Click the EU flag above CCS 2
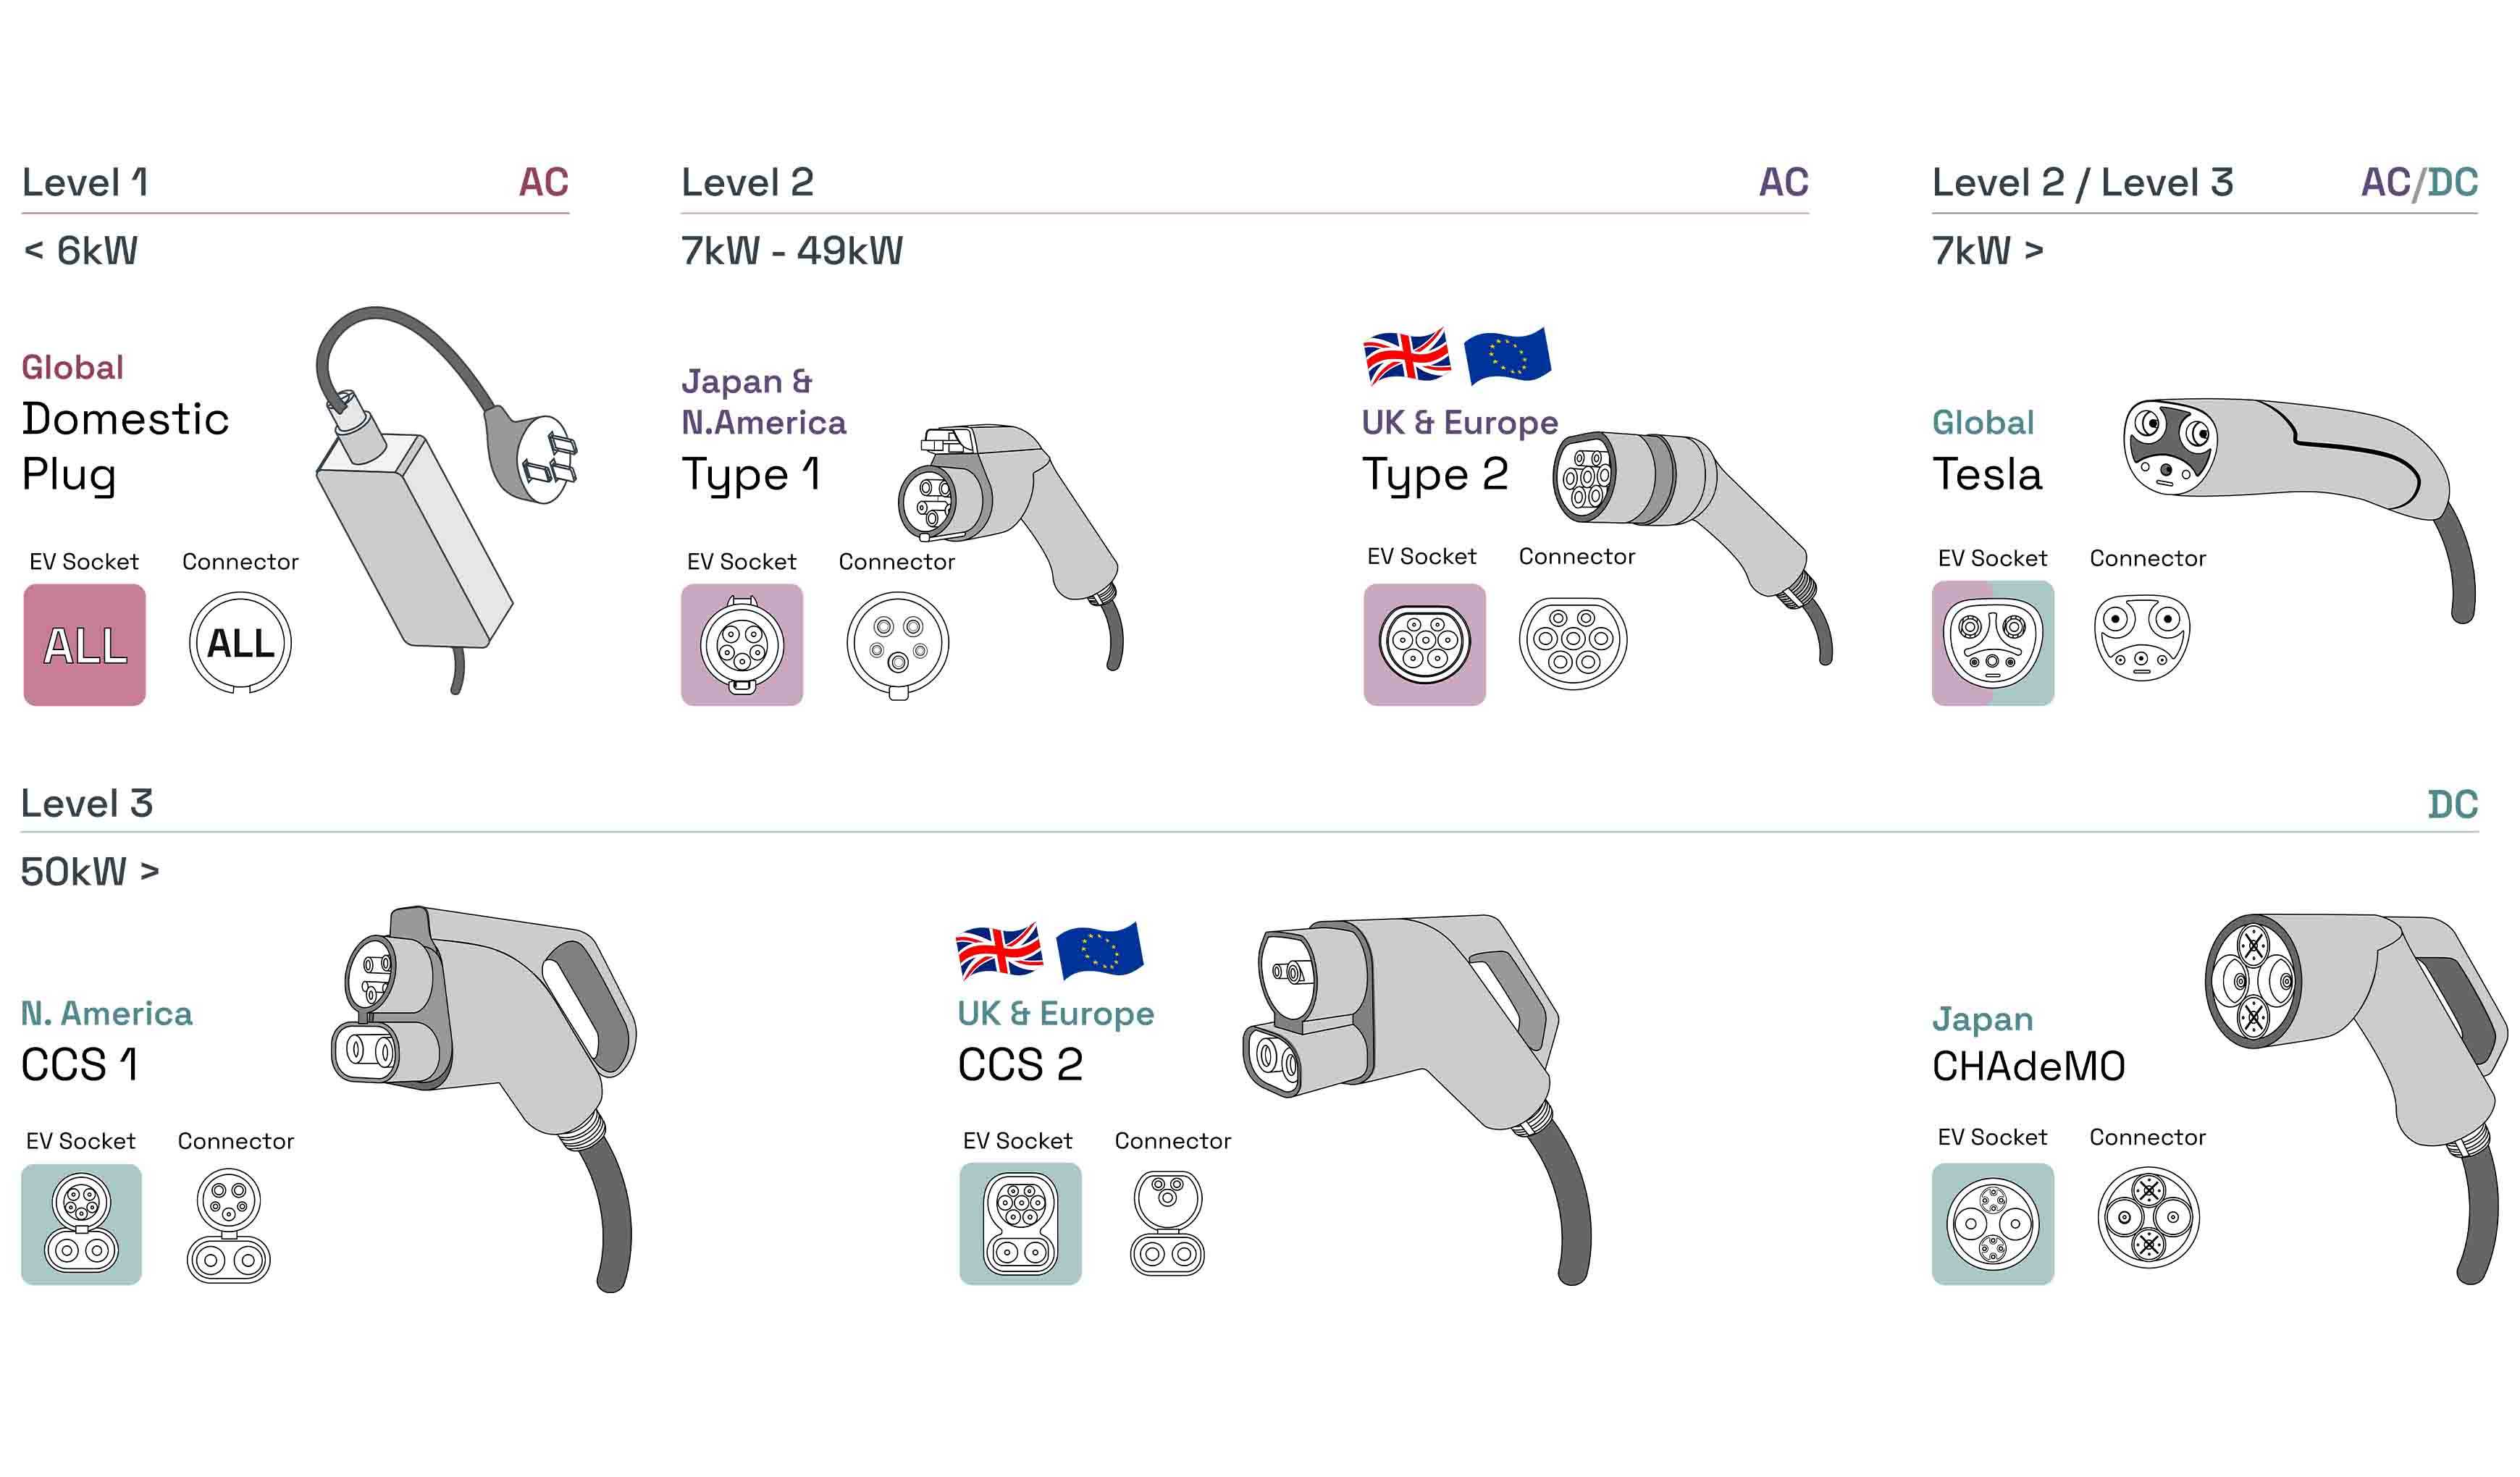This screenshot has width=2520, height=1477. pyautogui.click(x=1099, y=950)
